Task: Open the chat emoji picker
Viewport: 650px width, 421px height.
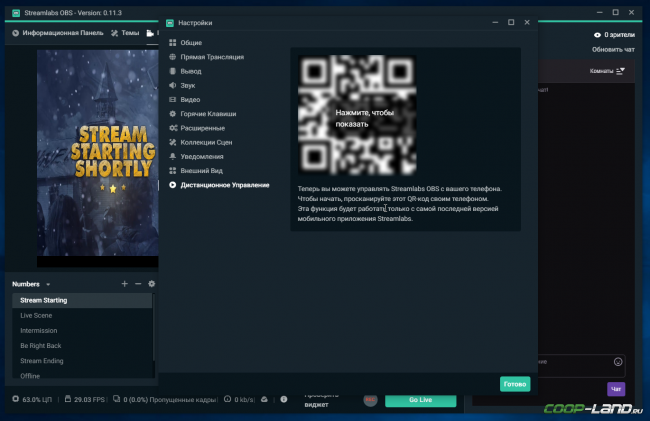Action: 618,362
